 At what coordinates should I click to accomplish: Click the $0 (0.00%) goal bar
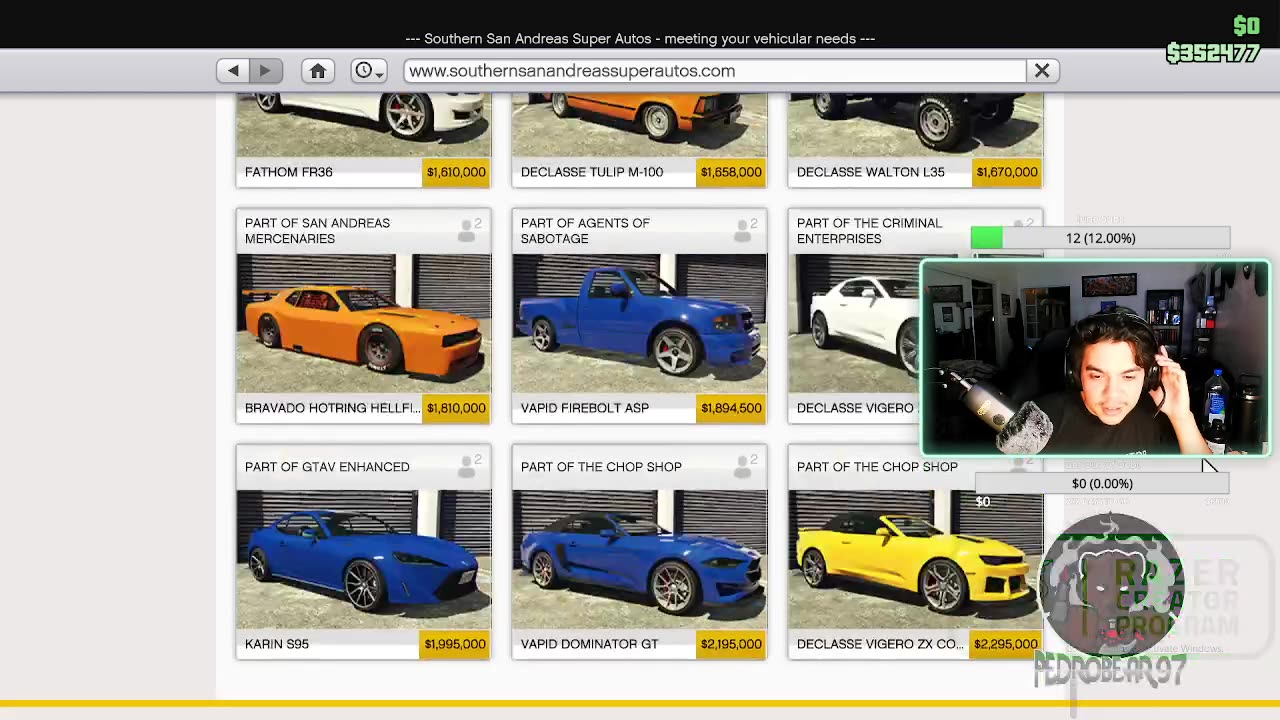pos(1102,484)
